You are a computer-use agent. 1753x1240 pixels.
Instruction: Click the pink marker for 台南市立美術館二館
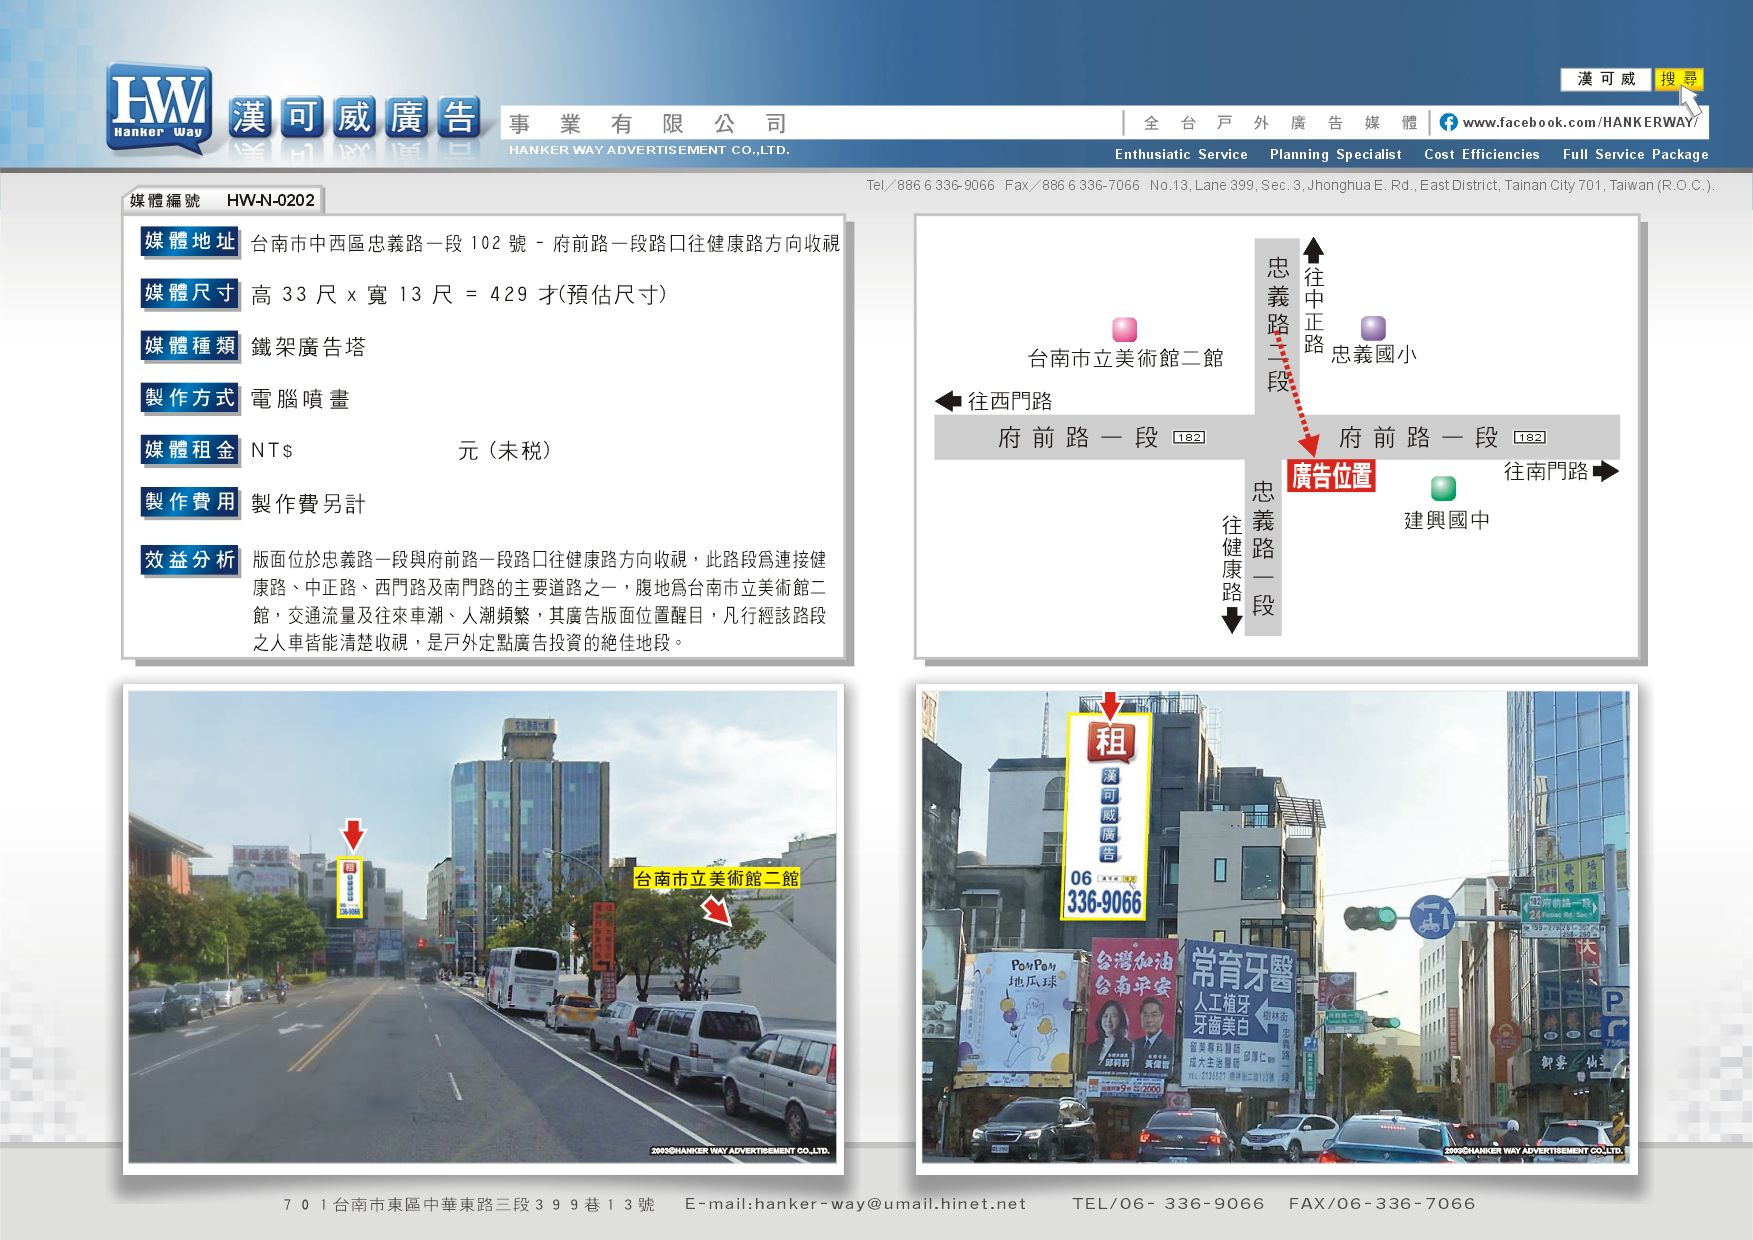1125,329
